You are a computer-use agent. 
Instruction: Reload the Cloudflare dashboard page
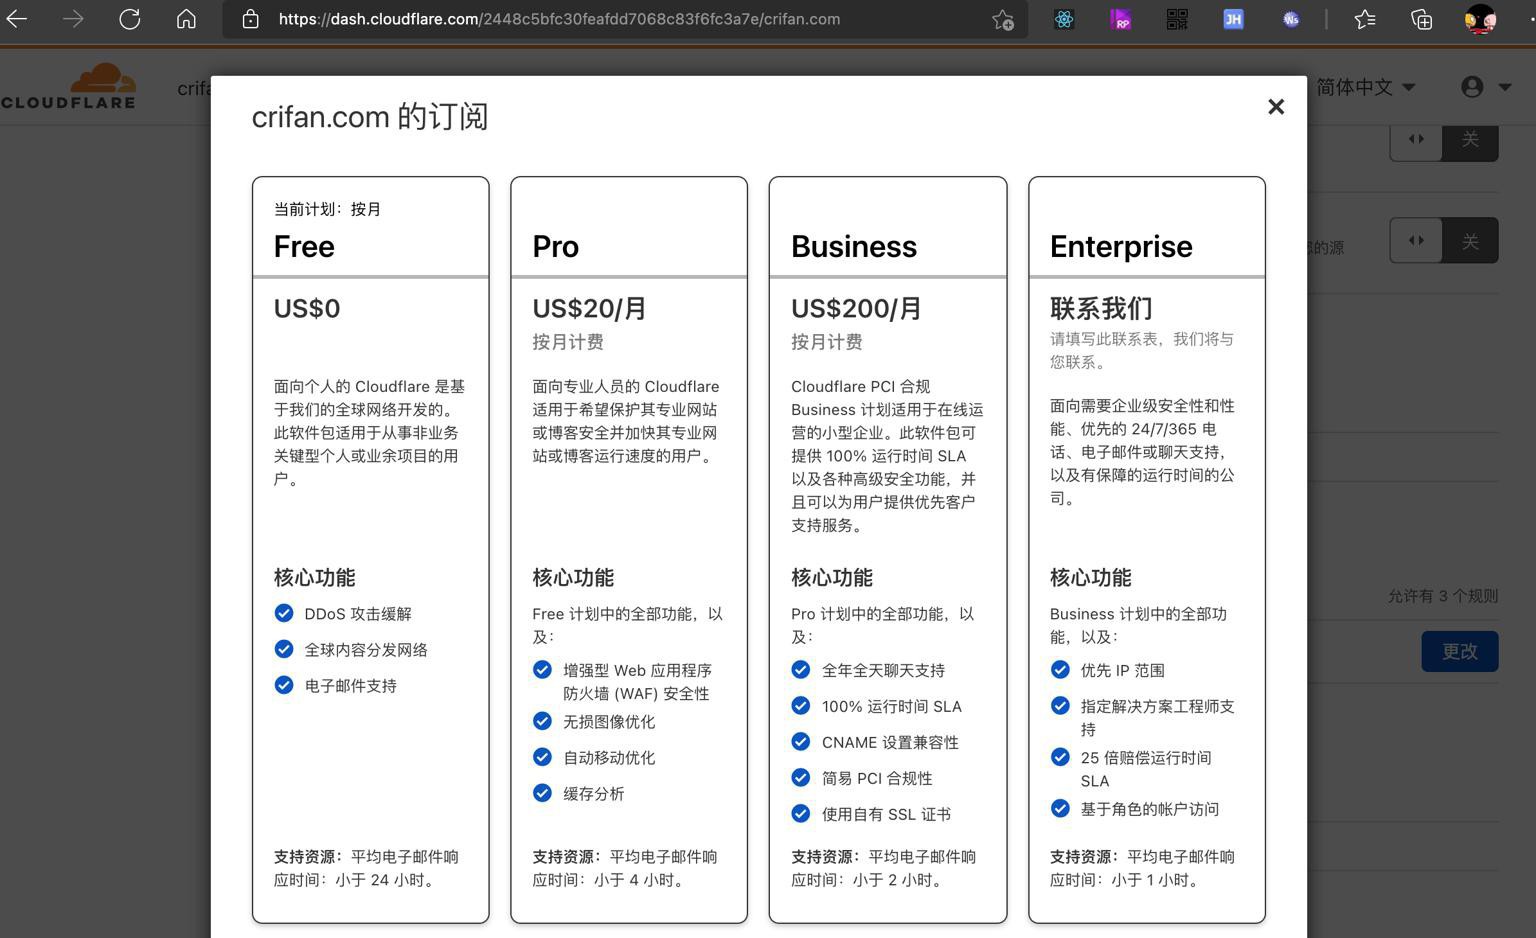tap(129, 19)
